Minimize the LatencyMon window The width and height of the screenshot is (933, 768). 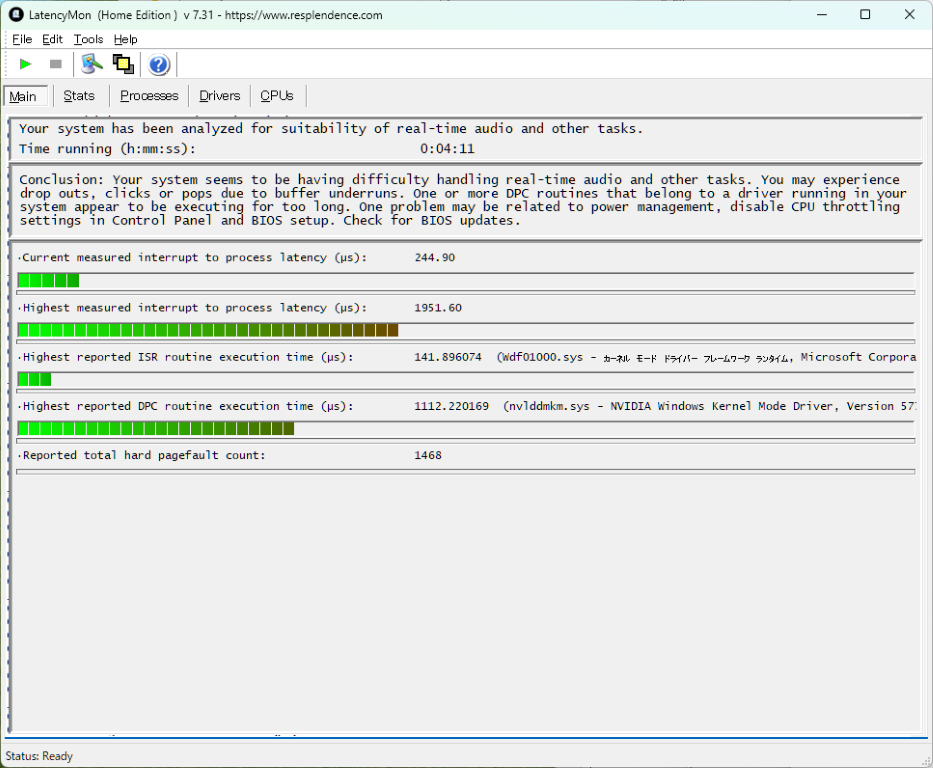pyautogui.click(x=822, y=14)
